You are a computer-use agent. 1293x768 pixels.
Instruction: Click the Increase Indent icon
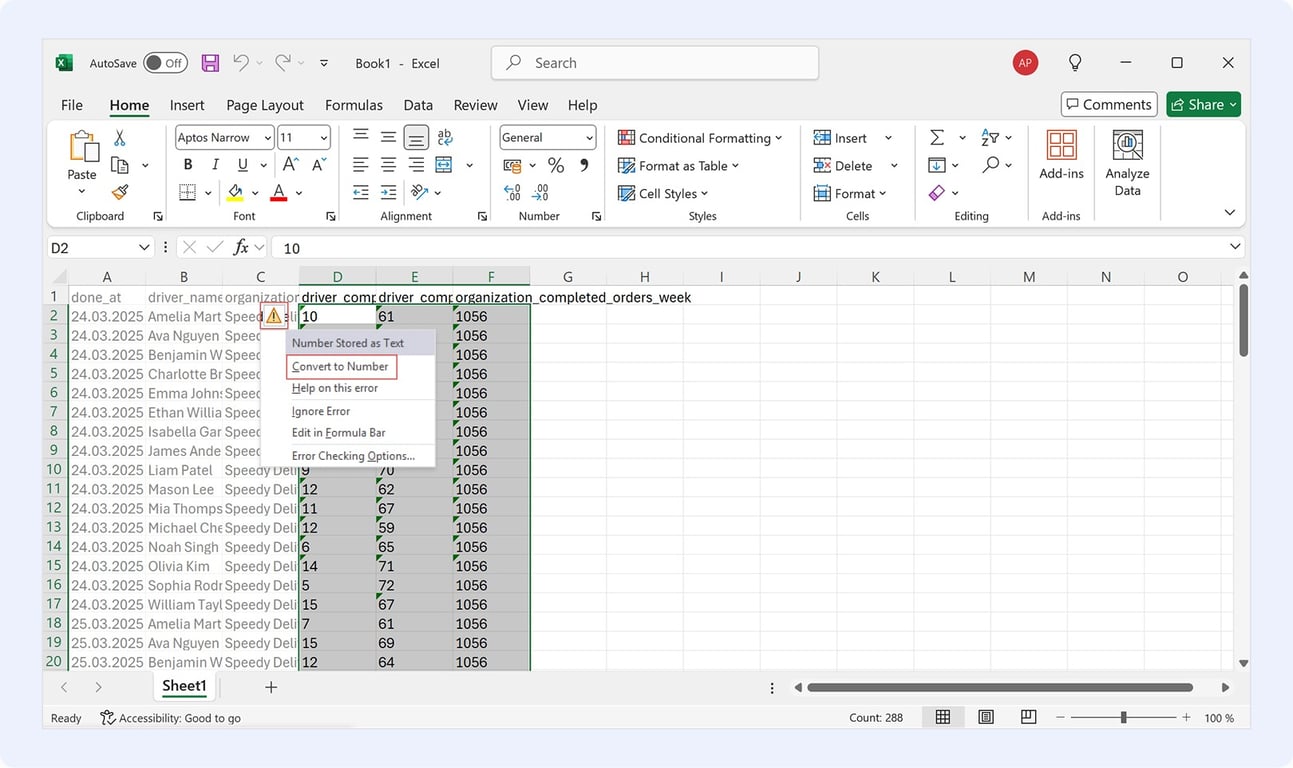(389, 192)
